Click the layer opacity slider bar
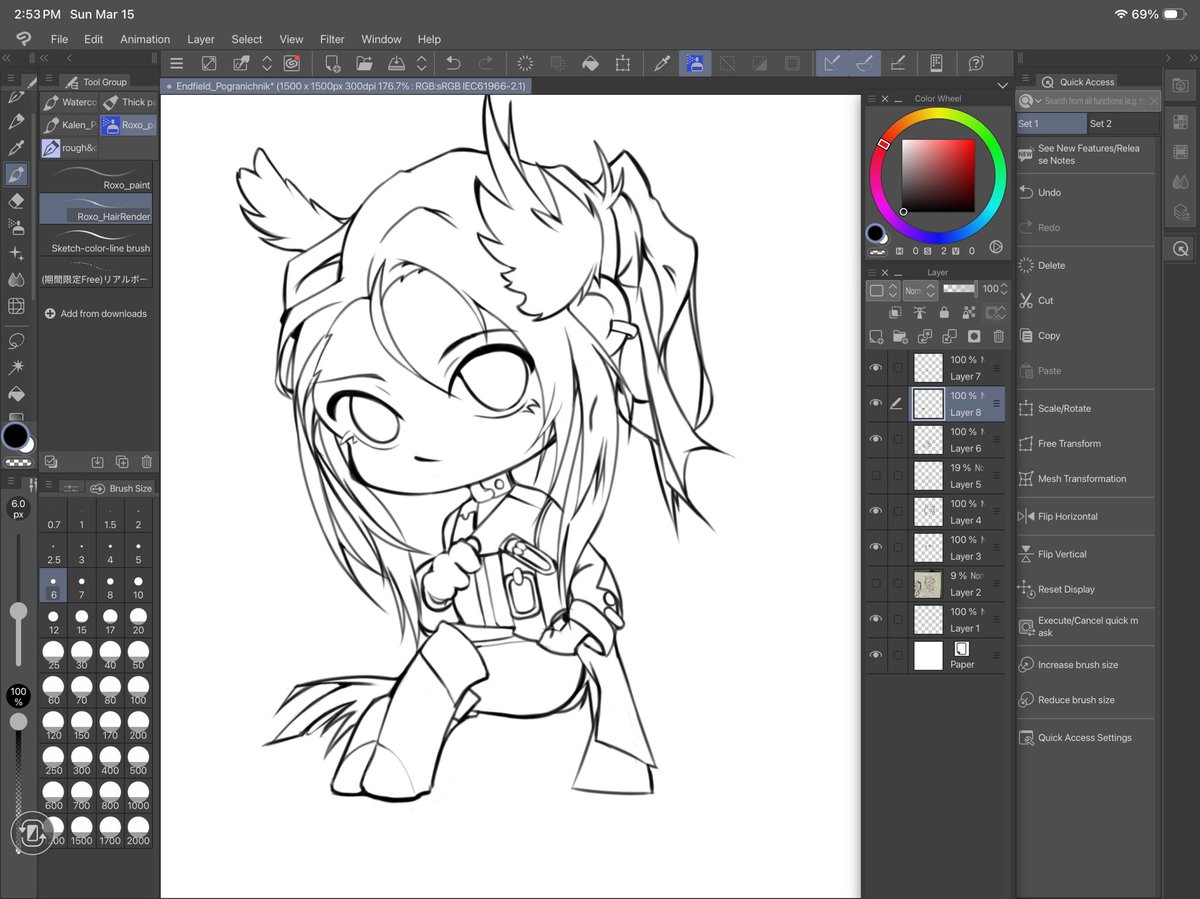Image resolution: width=1200 pixels, height=899 pixels. 960,289
